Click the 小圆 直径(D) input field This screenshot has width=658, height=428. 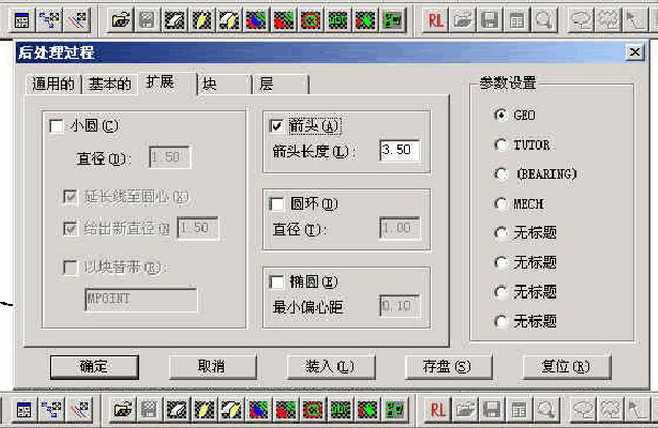point(170,157)
